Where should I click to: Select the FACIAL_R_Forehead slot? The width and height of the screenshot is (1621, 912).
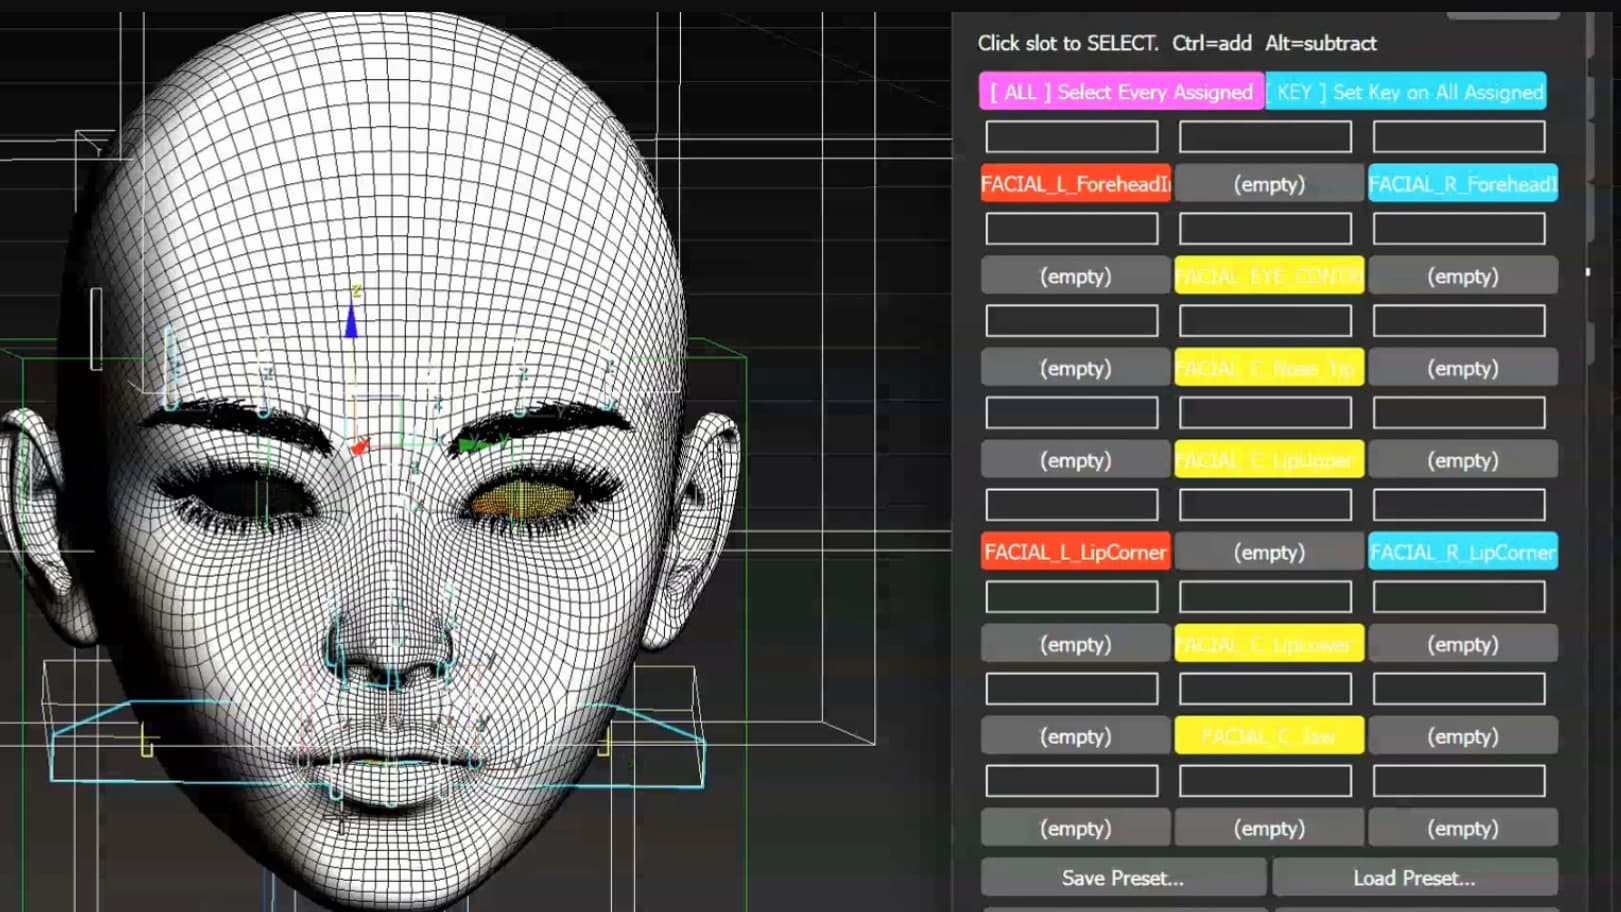point(1462,184)
